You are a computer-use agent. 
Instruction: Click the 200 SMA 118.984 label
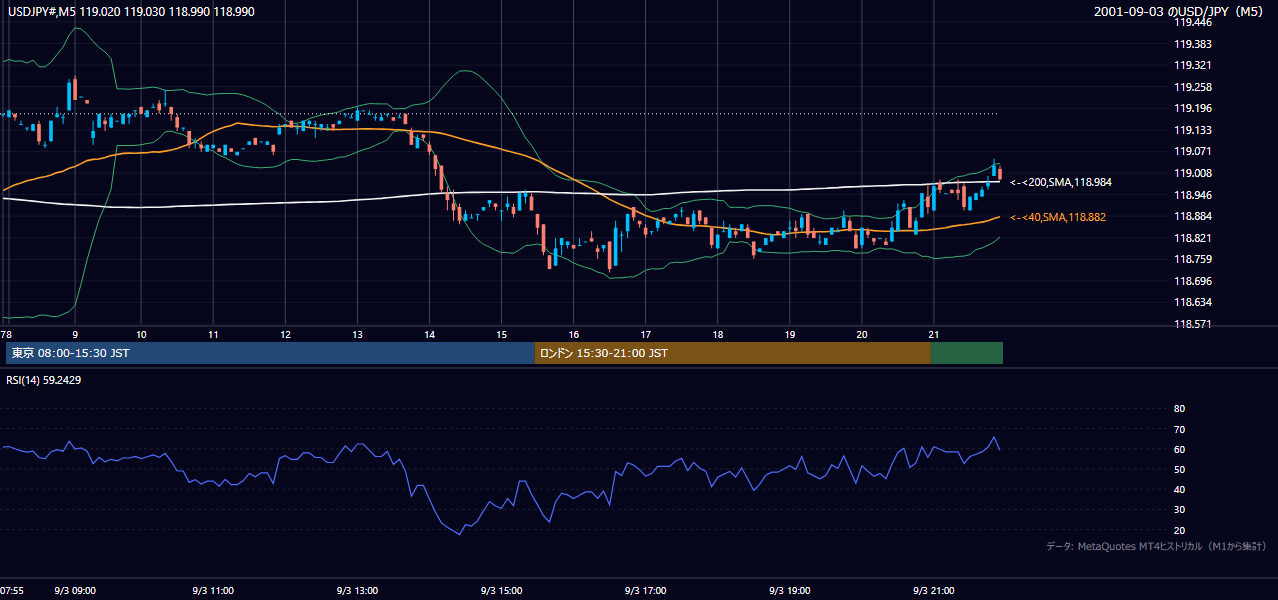1061,182
